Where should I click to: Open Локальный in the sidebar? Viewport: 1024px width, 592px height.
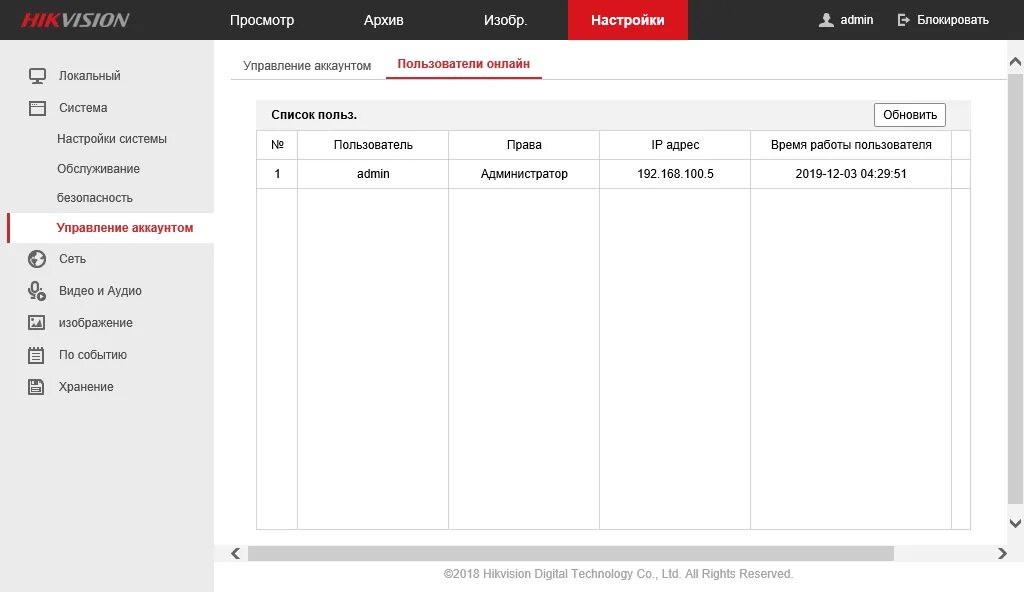click(x=89, y=76)
